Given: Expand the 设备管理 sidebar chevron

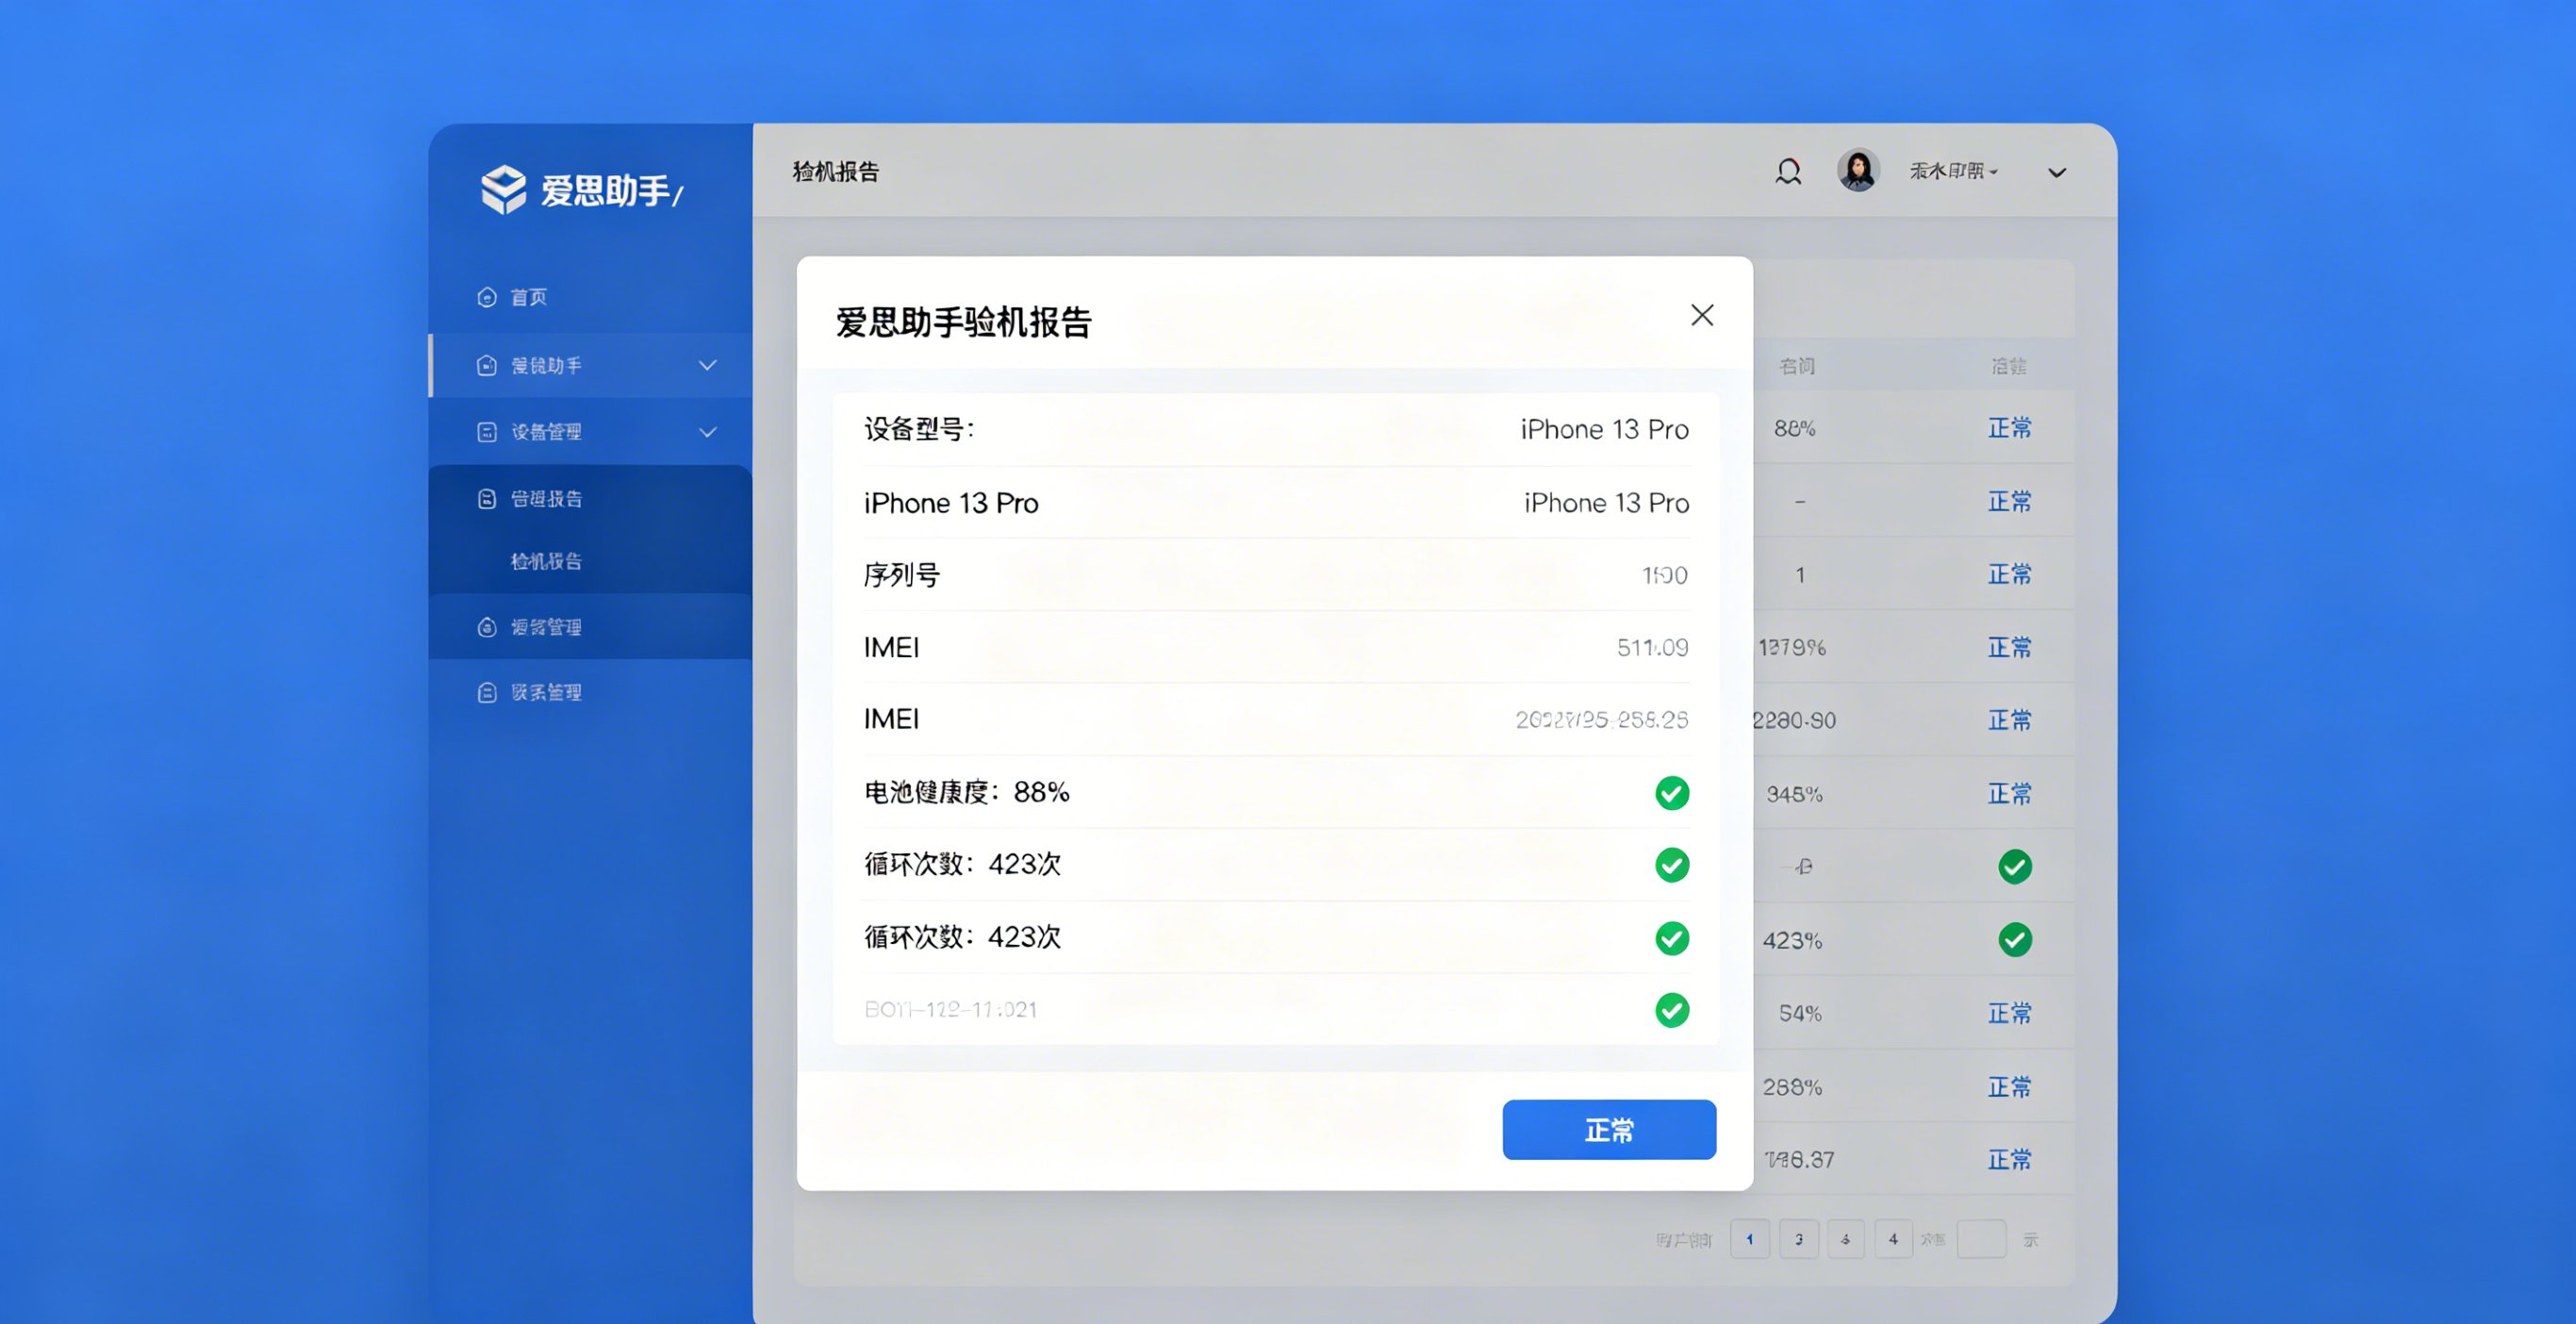Looking at the screenshot, I should tap(708, 432).
